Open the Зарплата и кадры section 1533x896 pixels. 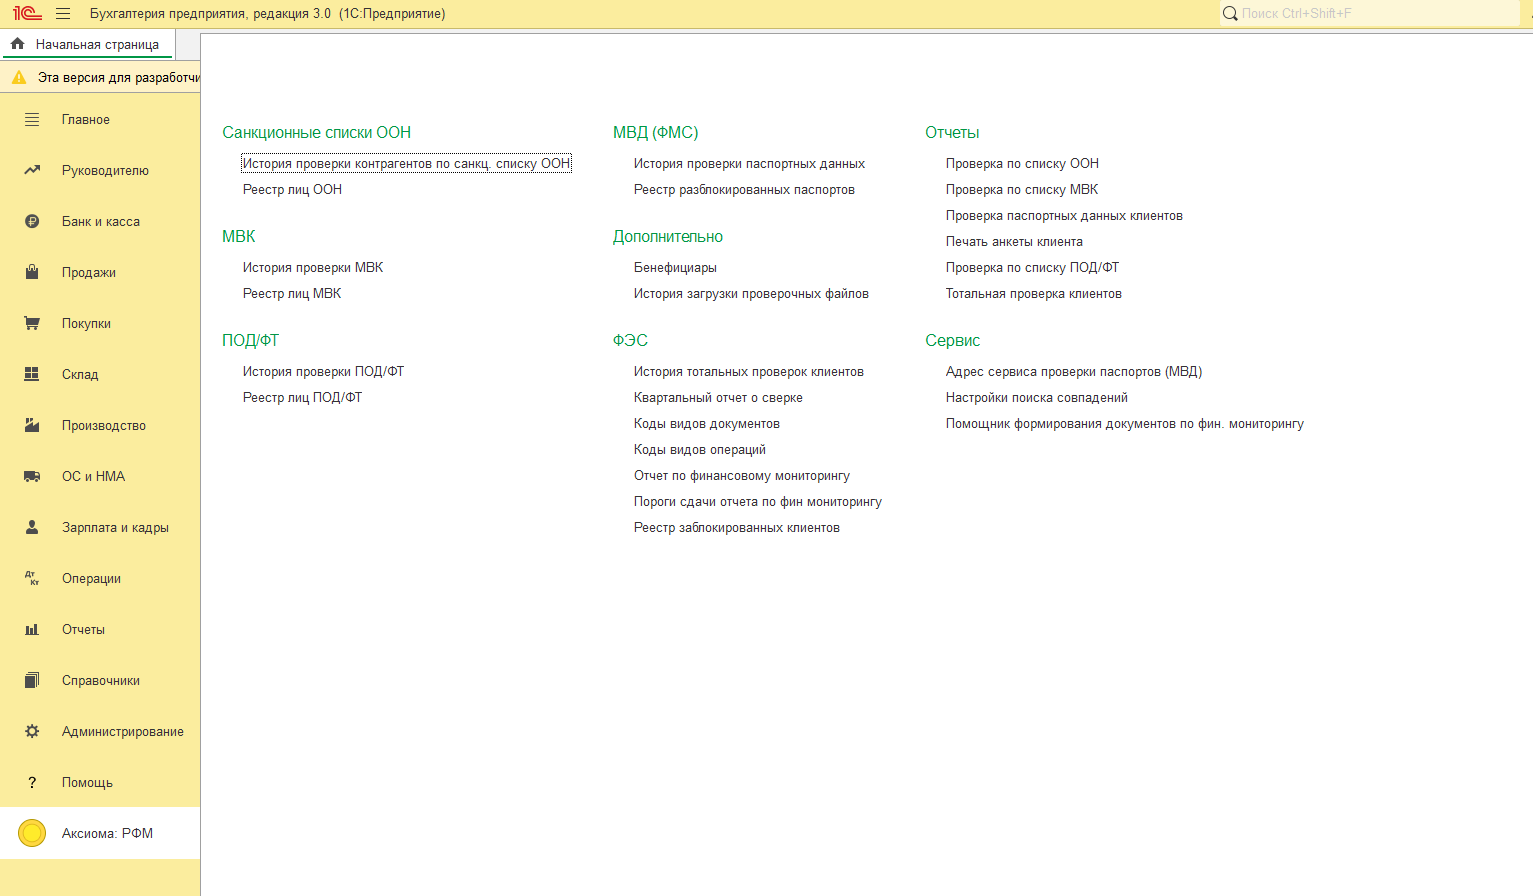tap(100, 528)
